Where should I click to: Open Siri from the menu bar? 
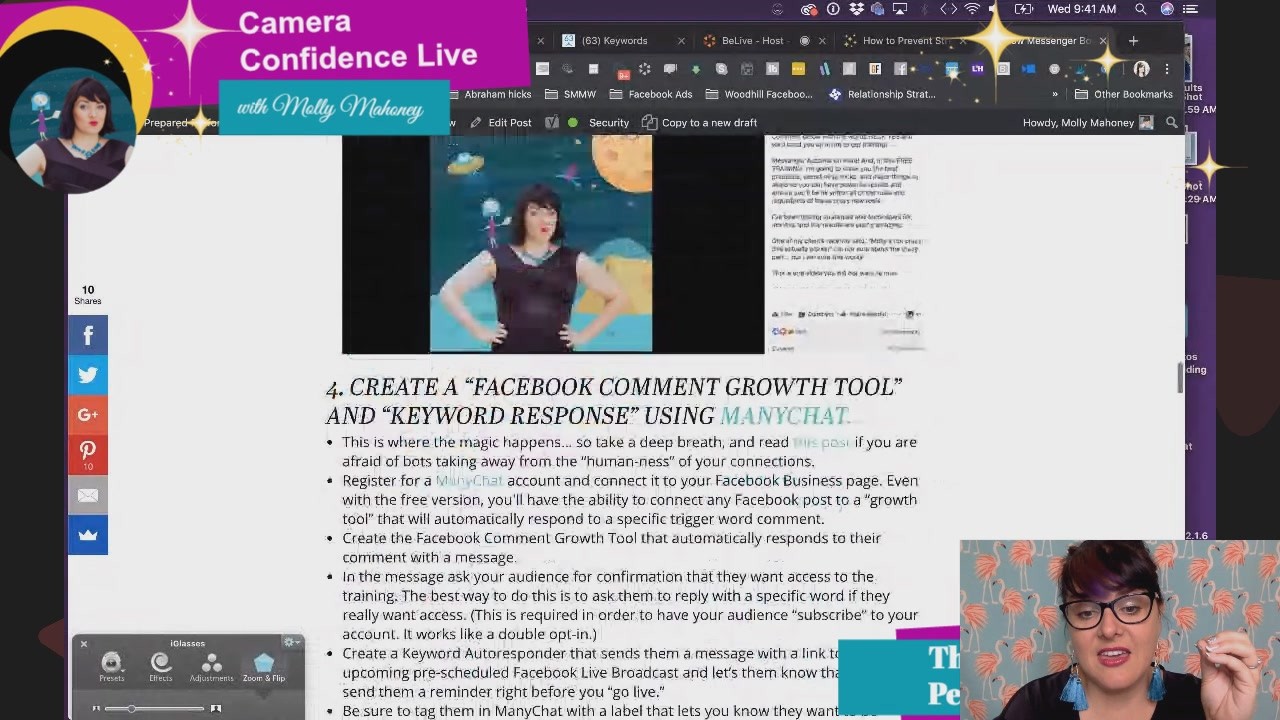click(x=1167, y=9)
